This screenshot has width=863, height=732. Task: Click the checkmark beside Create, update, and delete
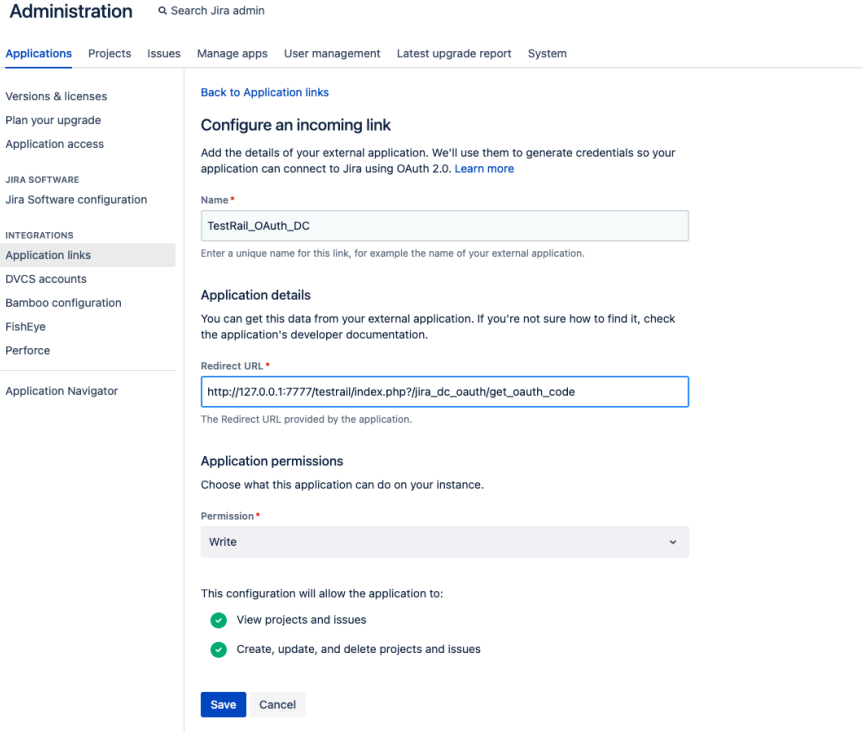[x=218, y=649]
